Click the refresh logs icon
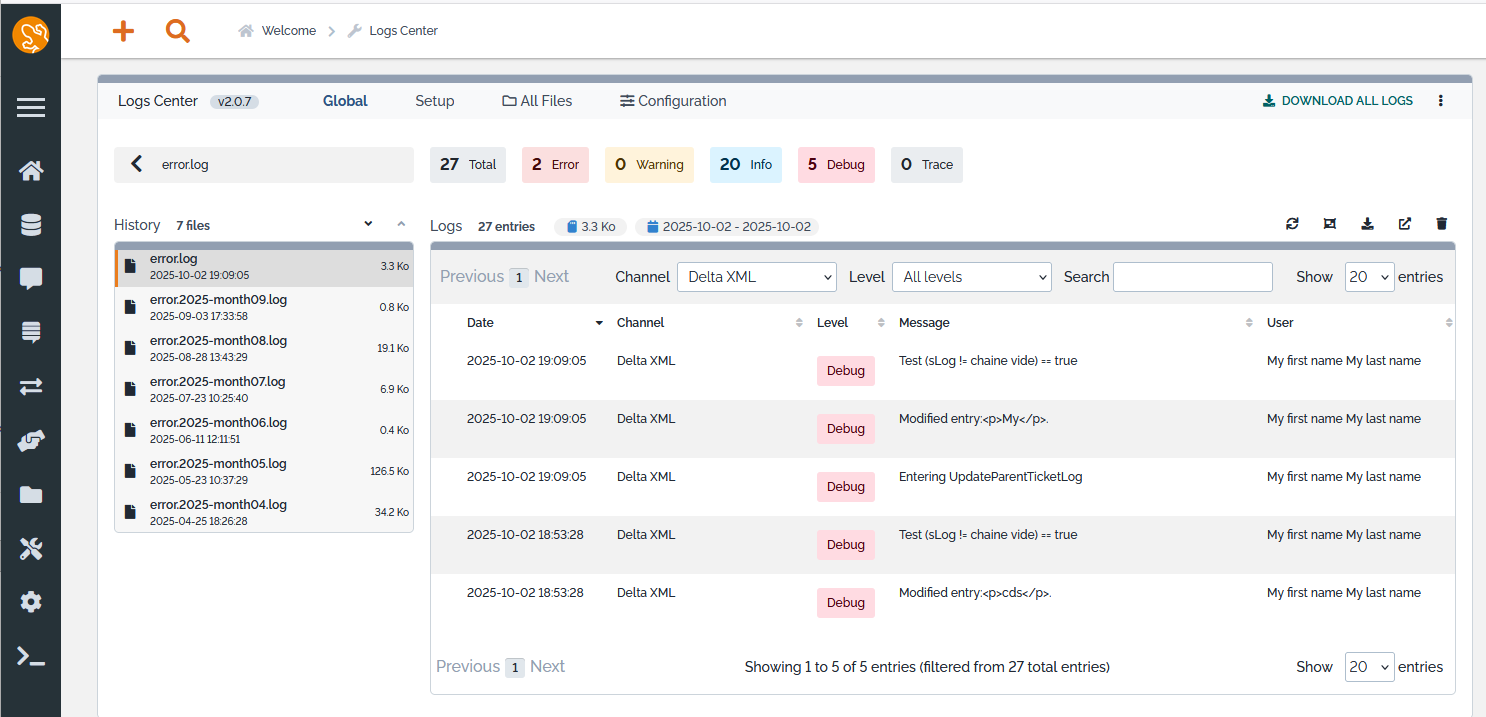 (x=1292, y=224)
